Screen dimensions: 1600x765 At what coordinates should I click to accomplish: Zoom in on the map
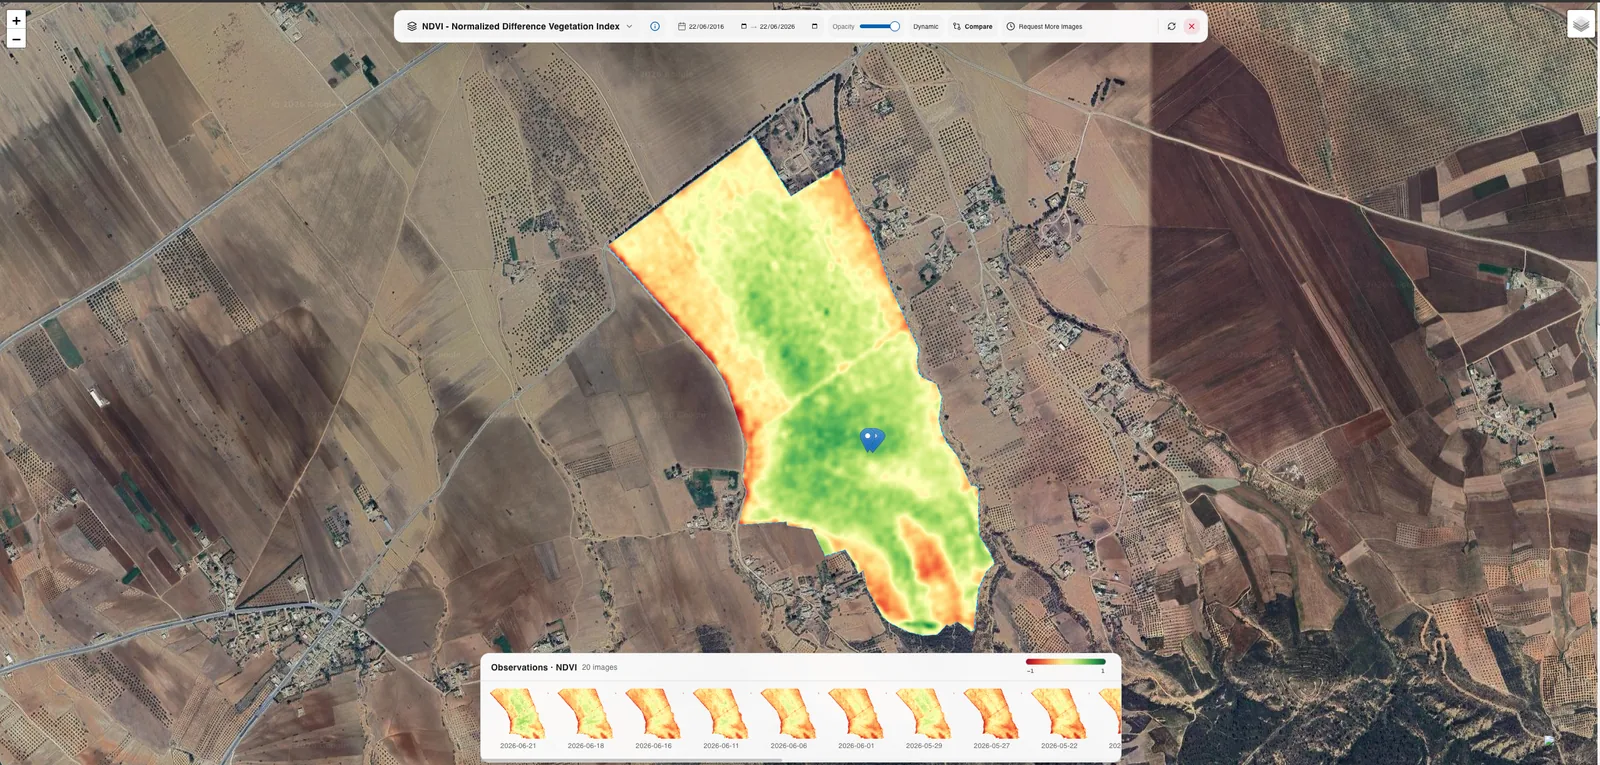pos(16,20)
